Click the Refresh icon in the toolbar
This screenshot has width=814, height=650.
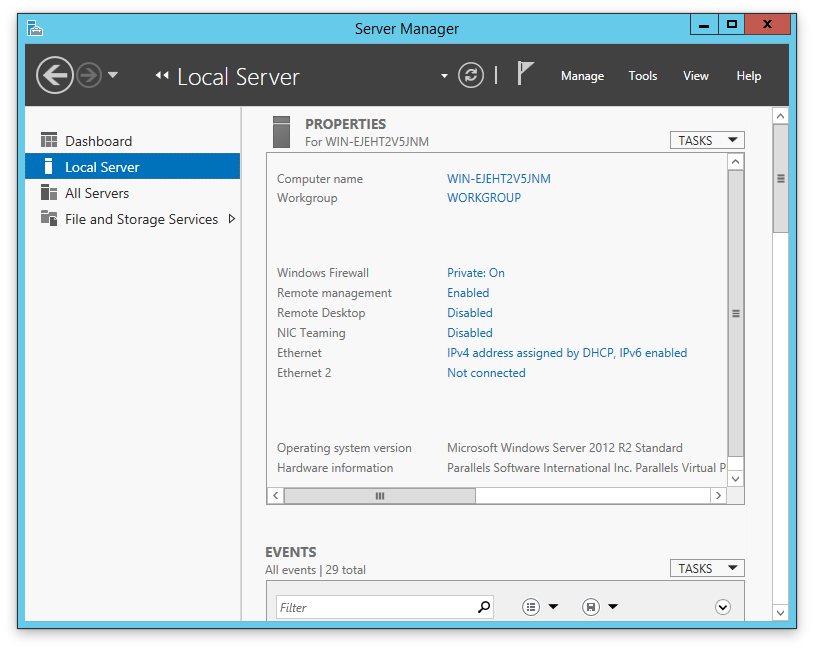pos(470,75)
